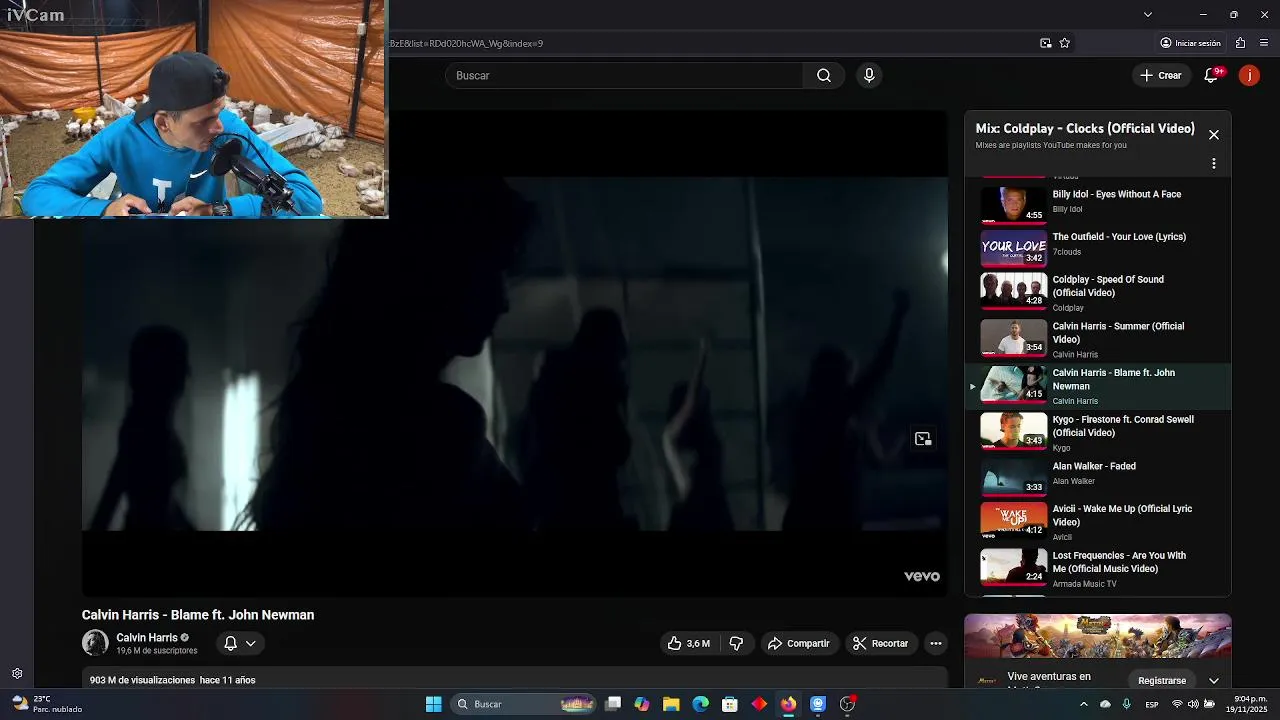Open the Firefox hamburger application menu
The height and width of the screenshot is (720, 1280).
click(1264, 43)
